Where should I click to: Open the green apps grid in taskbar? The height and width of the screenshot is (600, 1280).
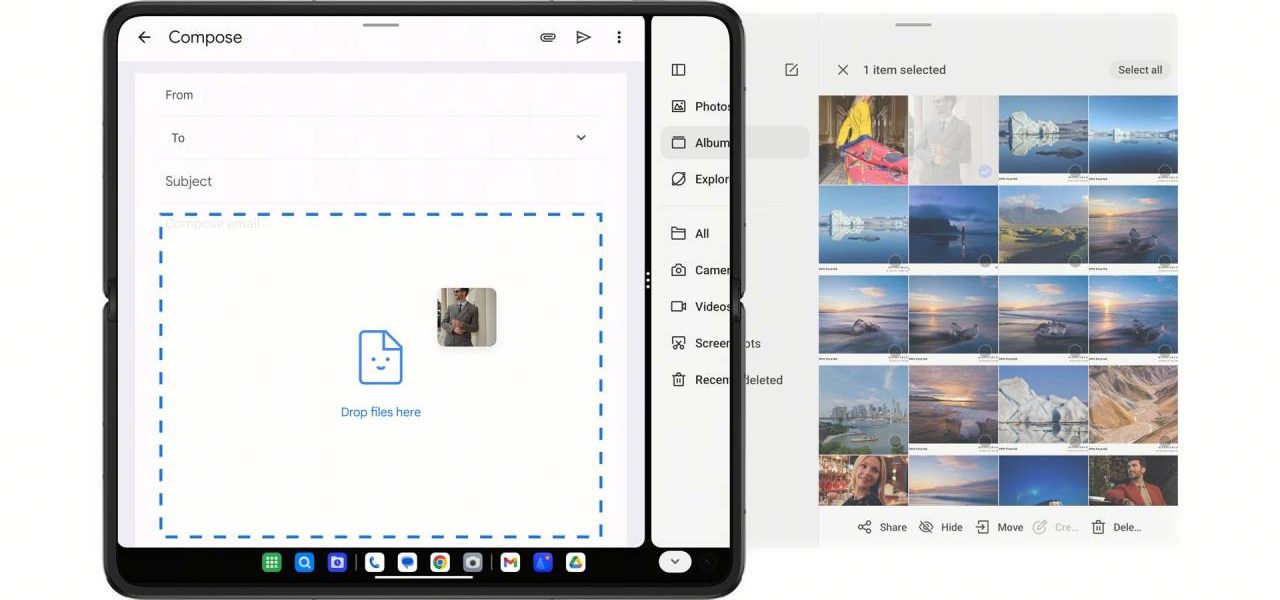(x=272, y=563)
